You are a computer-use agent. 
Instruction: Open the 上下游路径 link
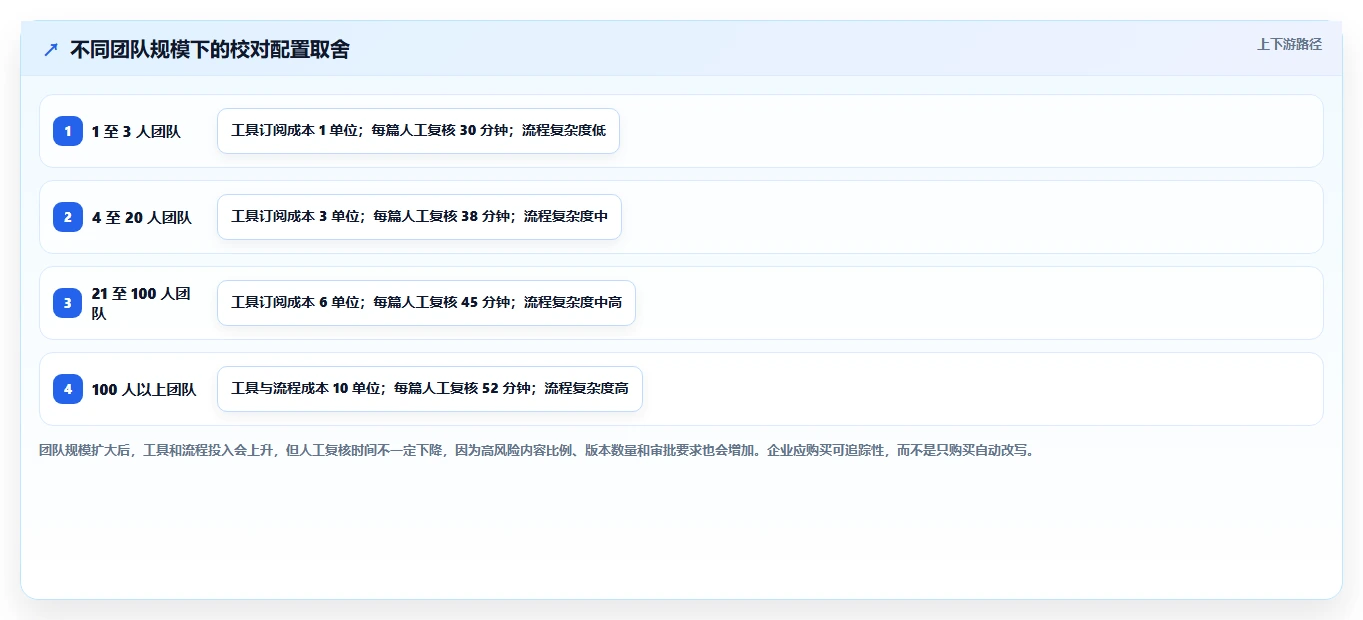[1289, 44]
